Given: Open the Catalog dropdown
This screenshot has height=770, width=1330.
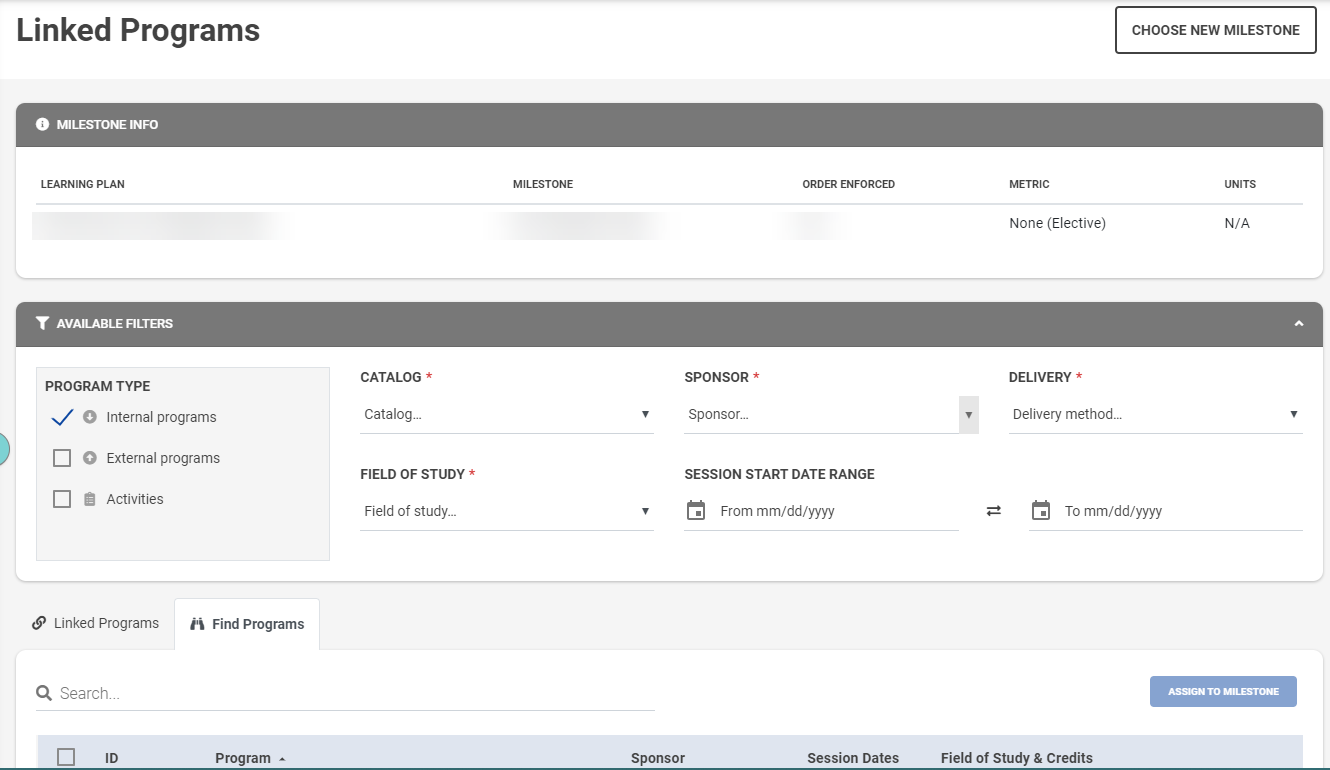Looking at the screenshot, I should point(506,414).
